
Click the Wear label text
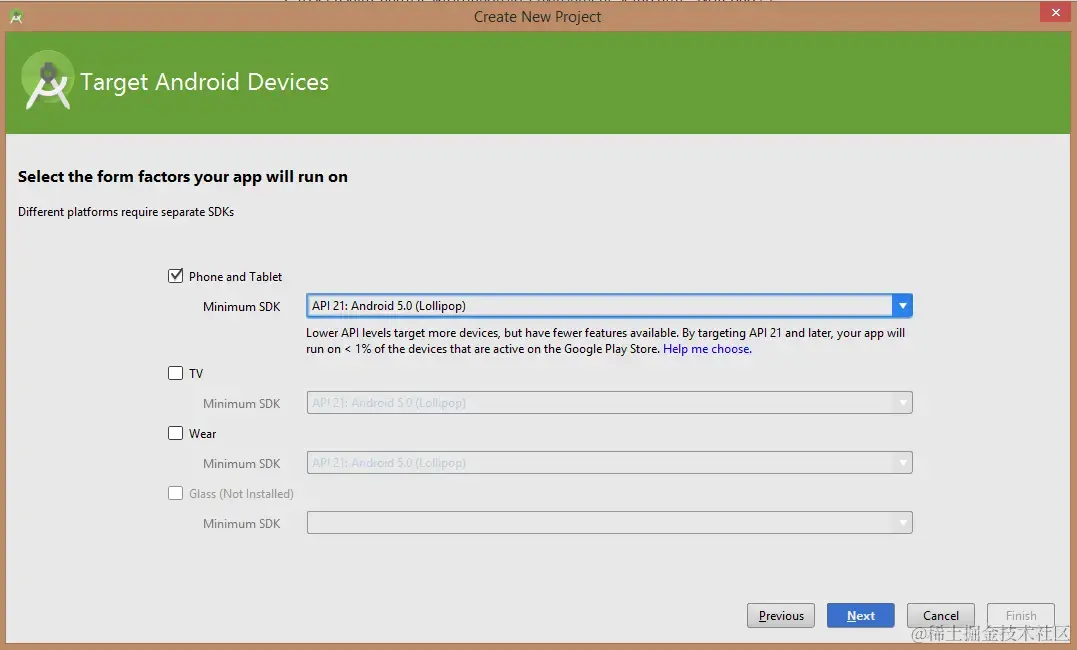tap(203, 434)
